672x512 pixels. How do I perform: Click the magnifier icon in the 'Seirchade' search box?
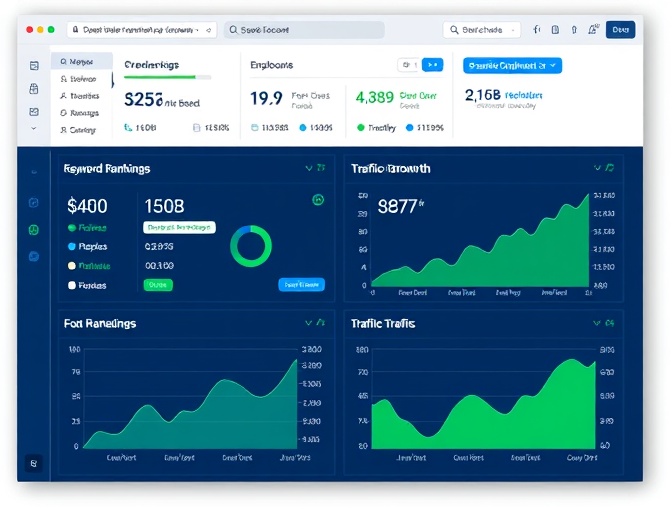454,30
